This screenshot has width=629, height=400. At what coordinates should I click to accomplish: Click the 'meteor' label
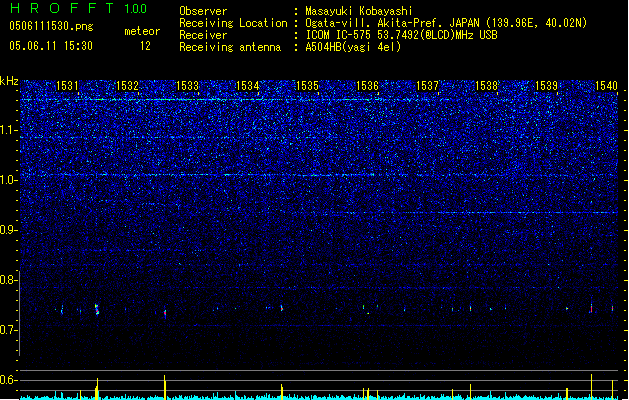[142, 31]
